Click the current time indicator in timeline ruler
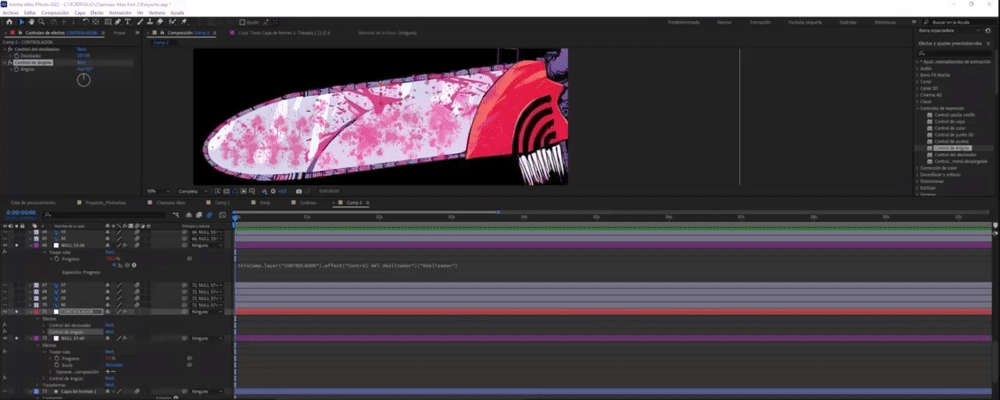The image size is (1000, 400). (x=235, y=218)
